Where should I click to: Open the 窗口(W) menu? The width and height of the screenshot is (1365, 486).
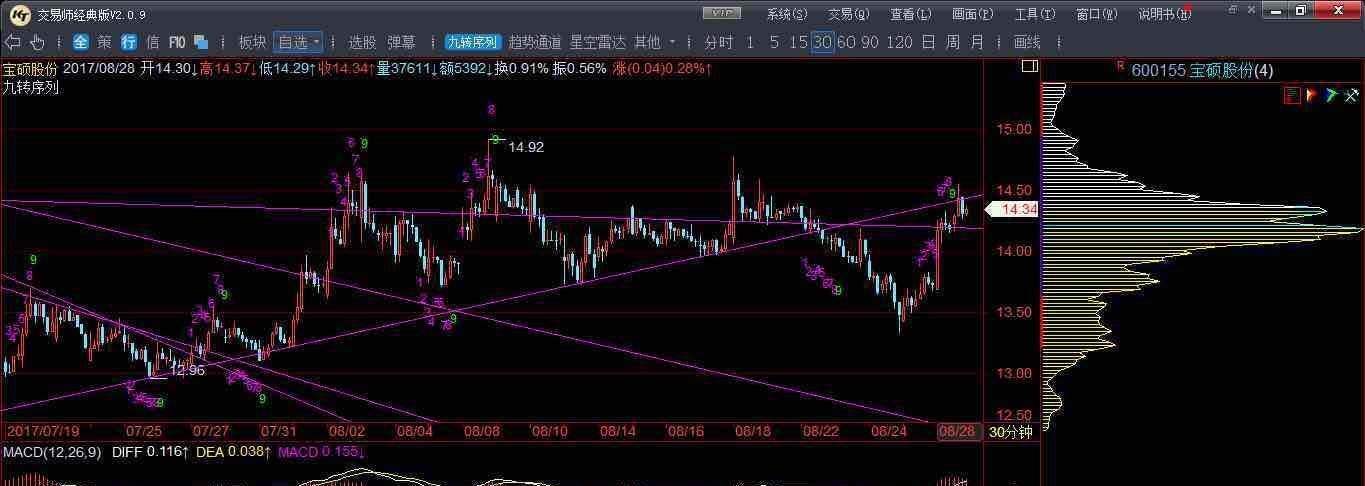pos(1097,14)
